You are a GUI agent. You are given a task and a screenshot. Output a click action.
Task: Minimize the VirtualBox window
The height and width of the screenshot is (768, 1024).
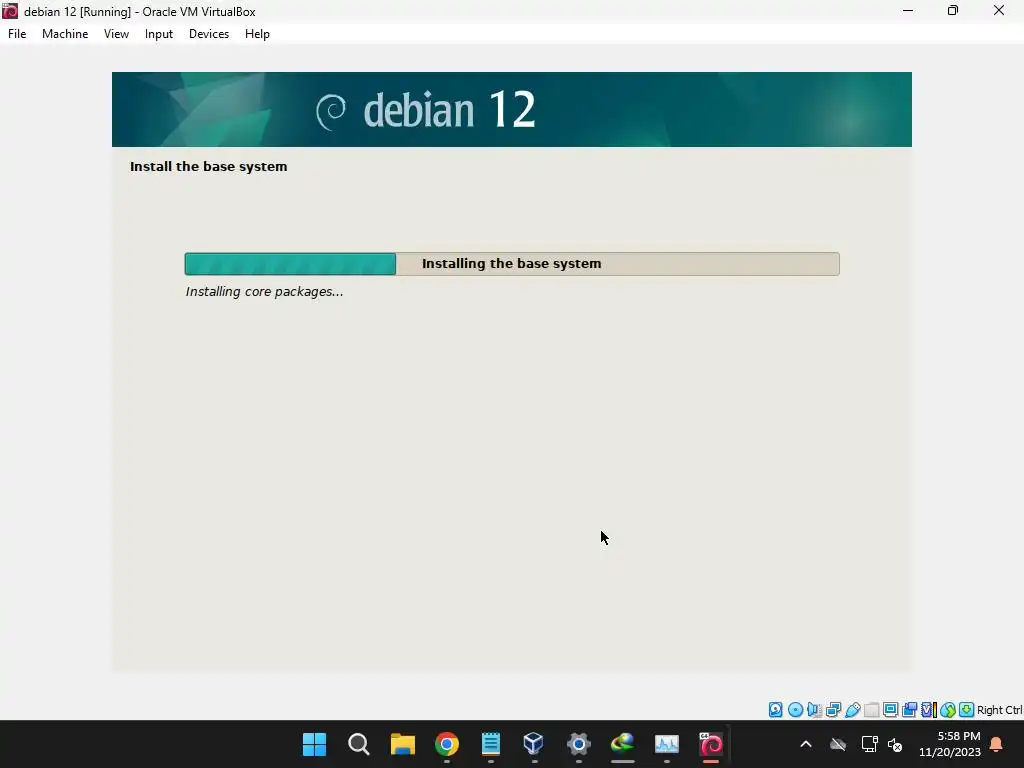908,11
